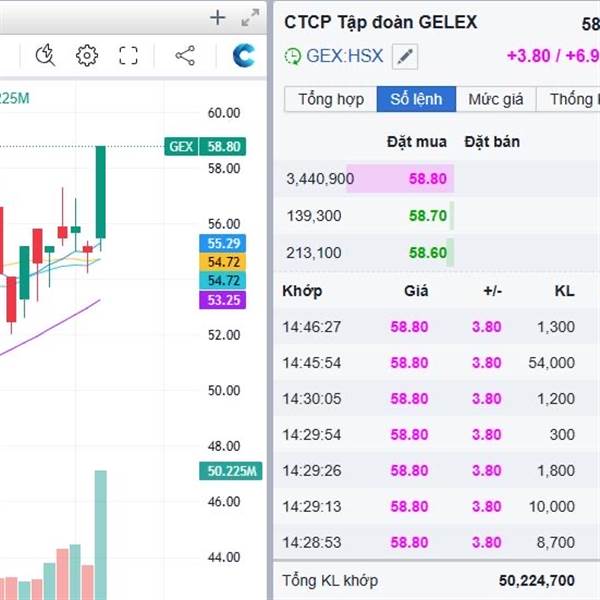
Task: Open chart settings gear icon
Action: point(87,56)
